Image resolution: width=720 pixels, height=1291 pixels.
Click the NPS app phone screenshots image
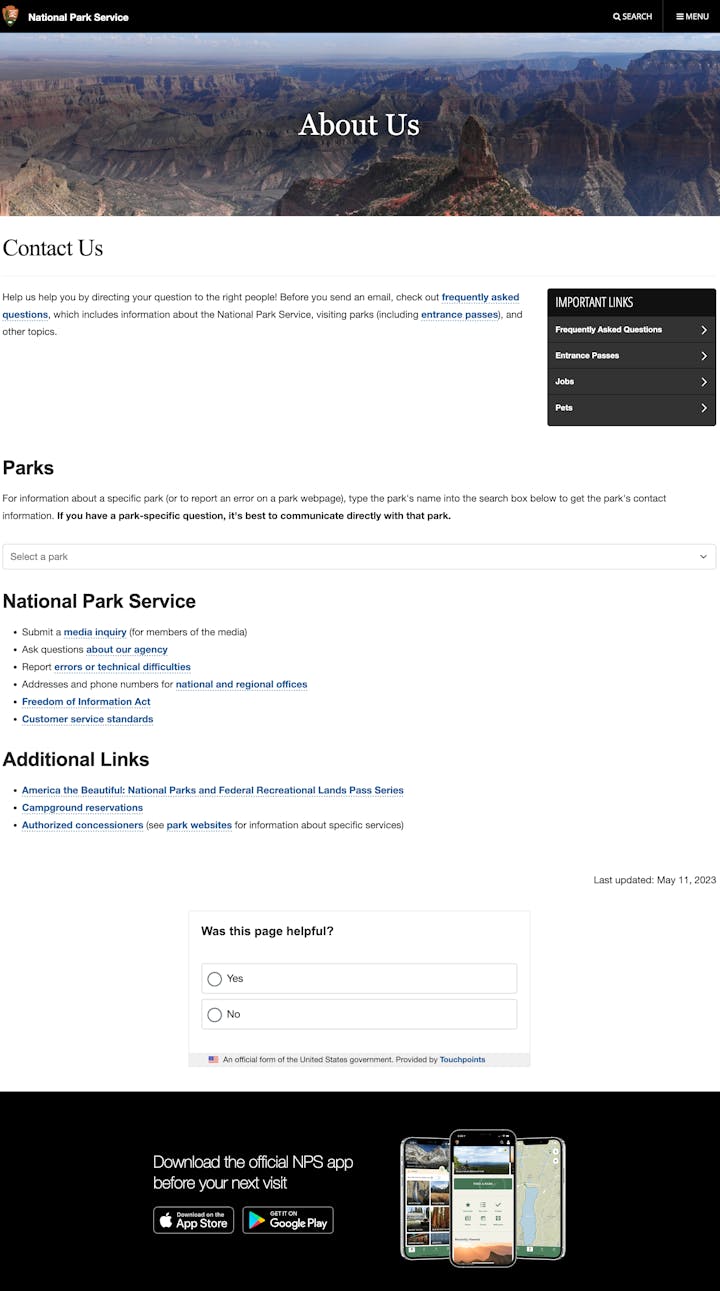pyautogui.click(x=482, y=1198)
